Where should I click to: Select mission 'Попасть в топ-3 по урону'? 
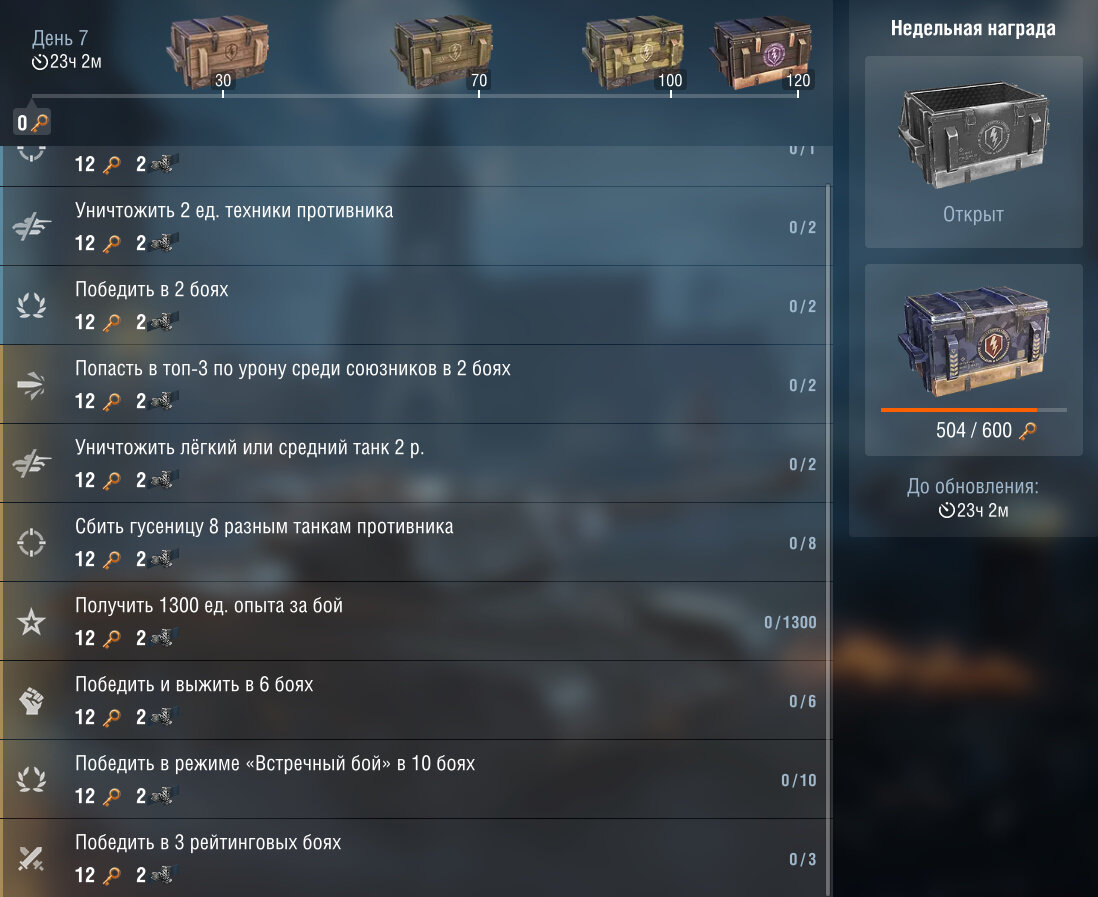coord(413,384)
